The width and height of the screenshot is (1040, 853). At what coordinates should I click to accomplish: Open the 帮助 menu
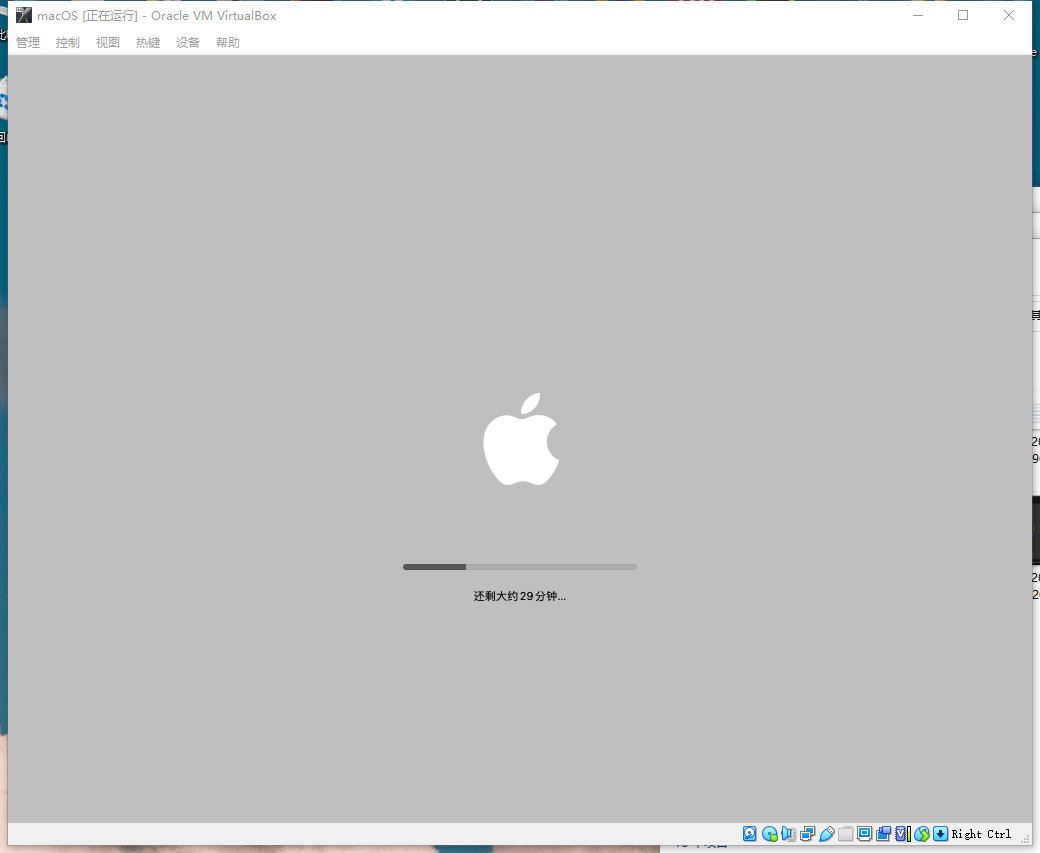tap(227, 42)
